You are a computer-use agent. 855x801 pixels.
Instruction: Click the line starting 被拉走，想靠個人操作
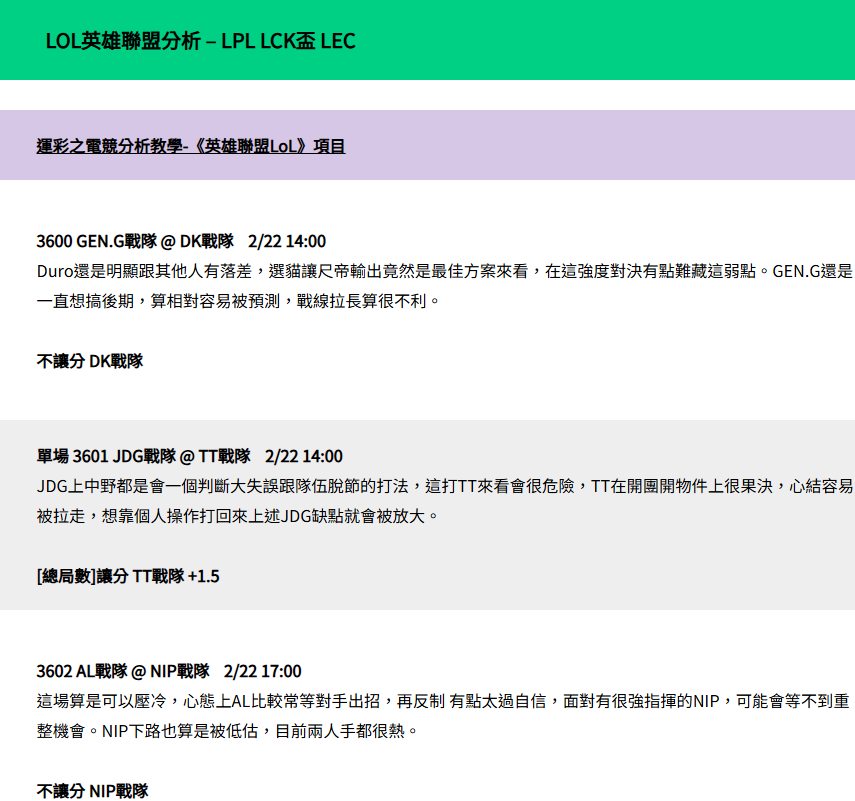click(238, 516)
